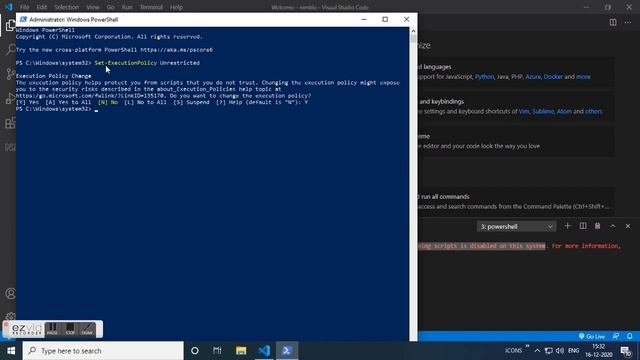
Task: Switch to Visual Studio Code on the taskbar
Action: (x=264, y=351)
